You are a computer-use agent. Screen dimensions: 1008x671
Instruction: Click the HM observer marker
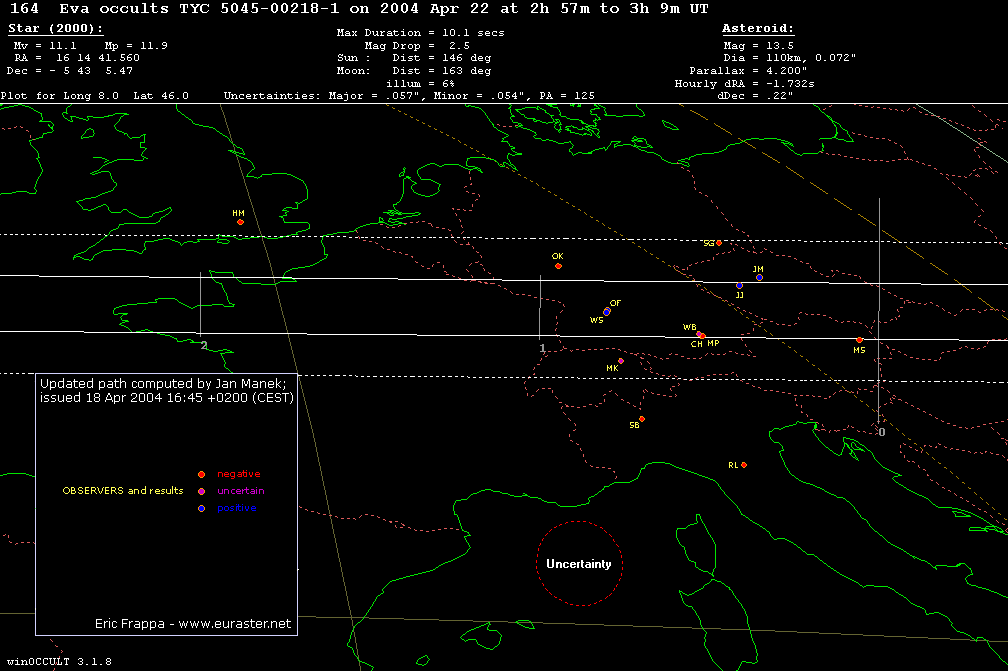tap(240, 222)
